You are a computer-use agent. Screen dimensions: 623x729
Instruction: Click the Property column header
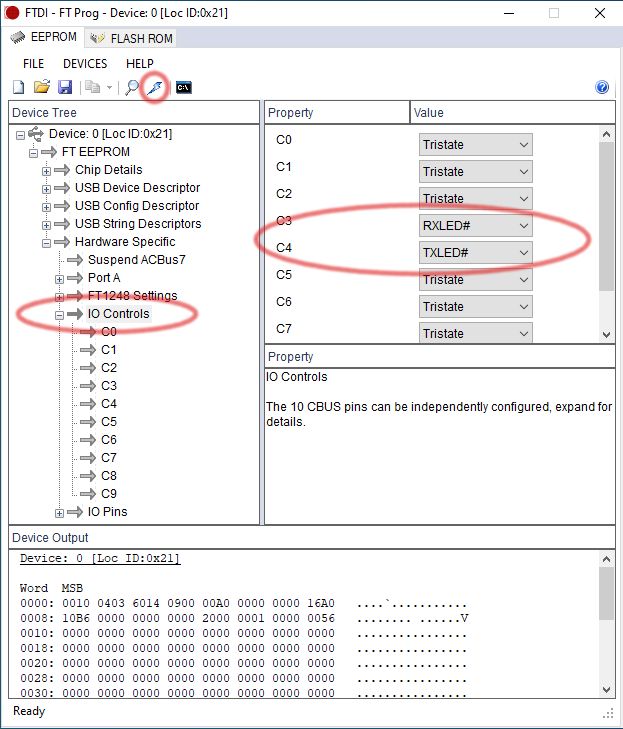pyautogui.click(x=337, y=113)
